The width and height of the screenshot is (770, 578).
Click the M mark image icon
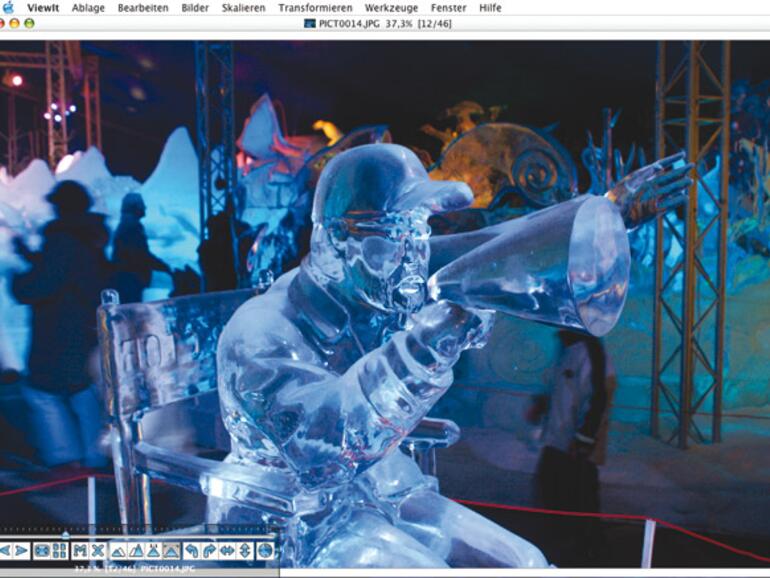point(80,550)
